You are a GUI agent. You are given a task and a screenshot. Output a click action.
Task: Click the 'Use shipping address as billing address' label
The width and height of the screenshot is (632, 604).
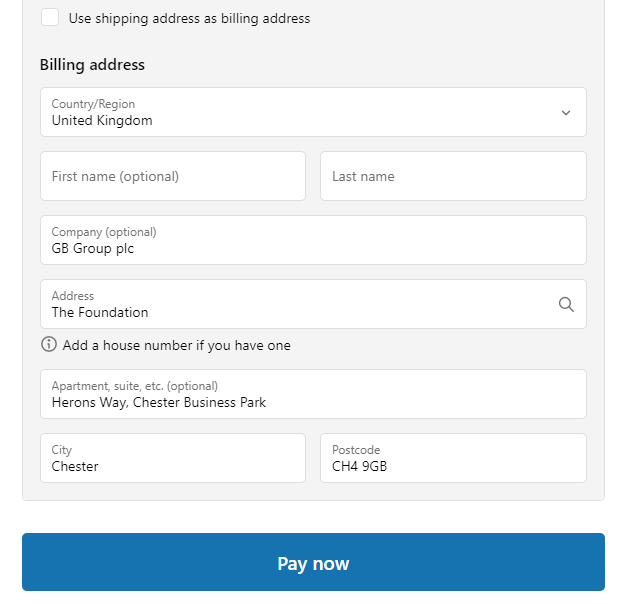[x=189, y=19]
